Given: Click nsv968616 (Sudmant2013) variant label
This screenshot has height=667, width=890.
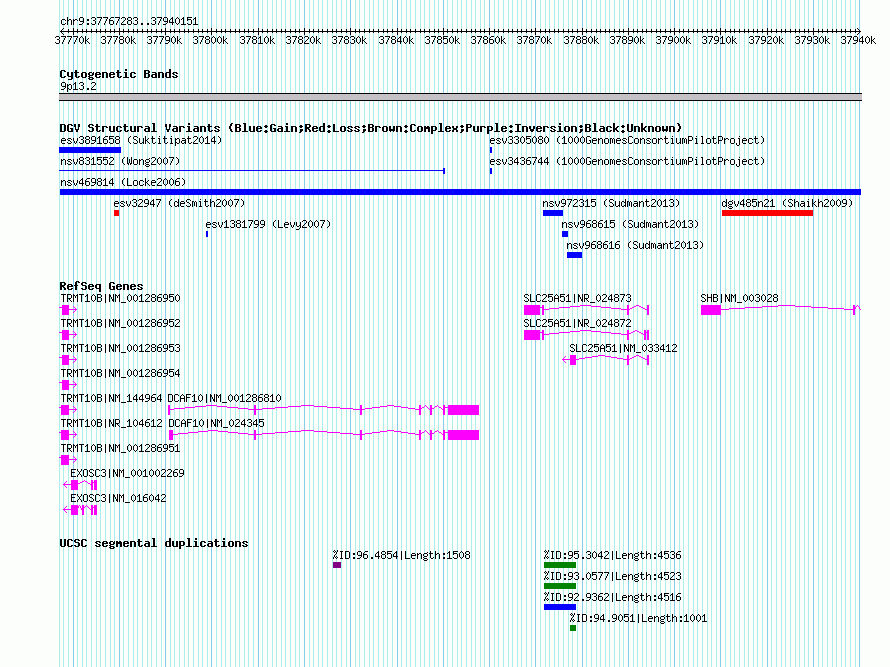Looking at the screenshot, I should coord(635,245).
